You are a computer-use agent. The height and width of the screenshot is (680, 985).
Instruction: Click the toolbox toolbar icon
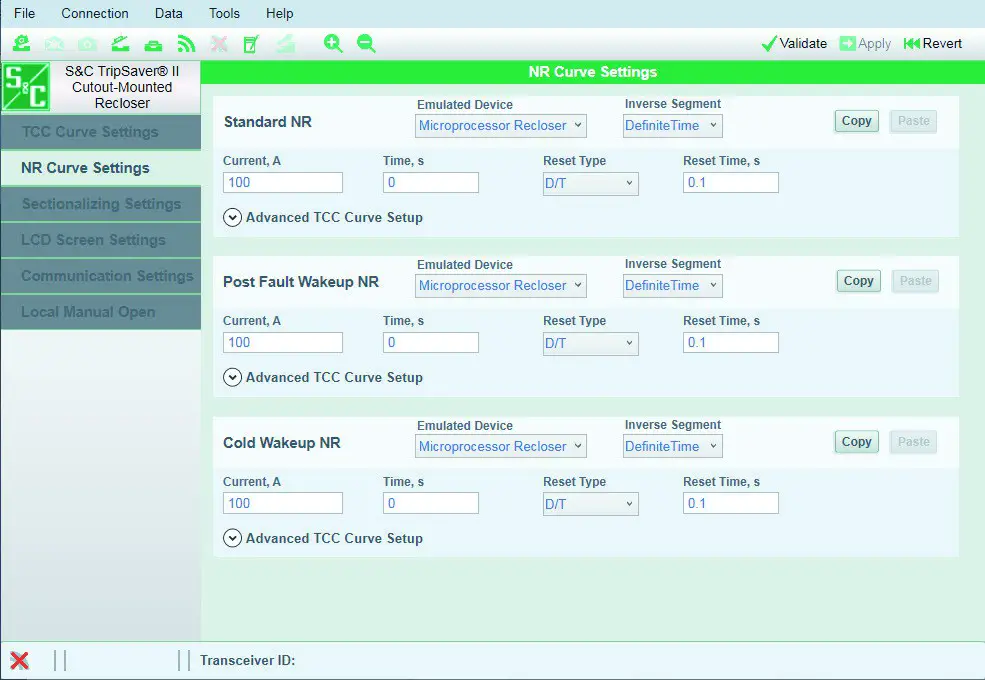(153, 45)
